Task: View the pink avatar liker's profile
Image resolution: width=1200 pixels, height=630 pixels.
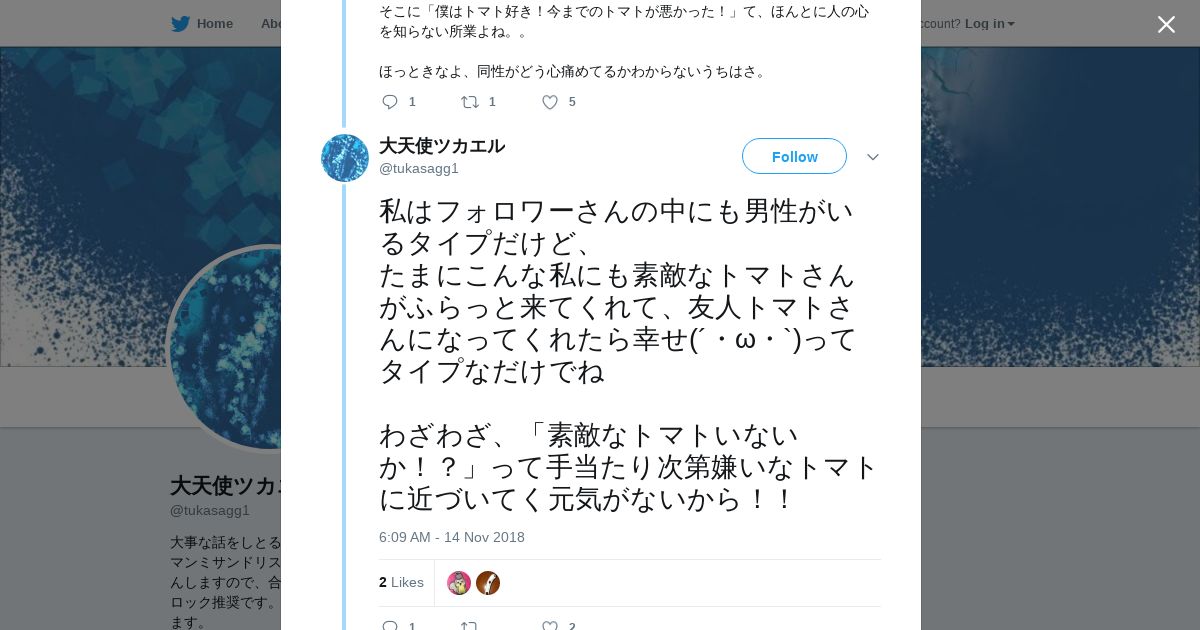Action: pyautogui.click(x=459, y=583)
